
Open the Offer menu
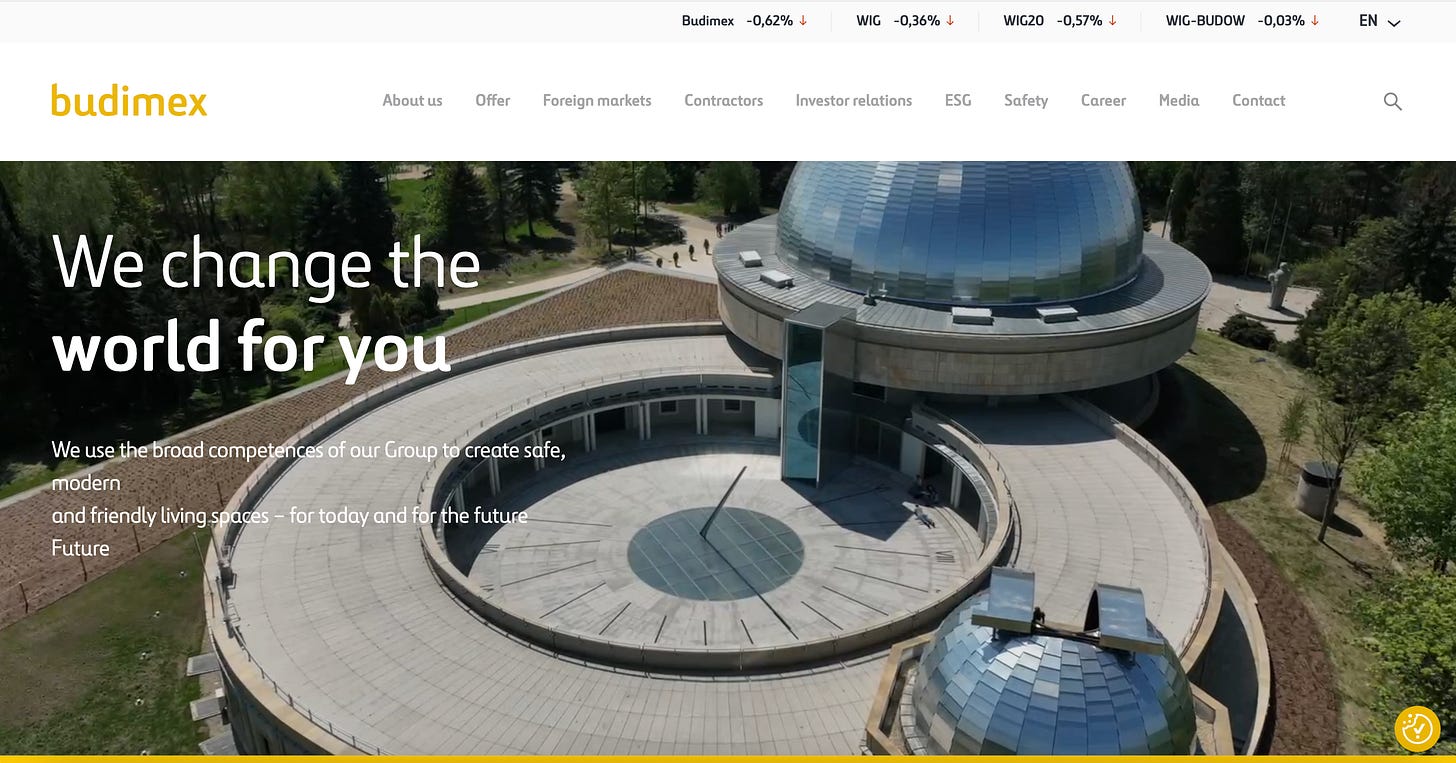[x=493, y=100]
